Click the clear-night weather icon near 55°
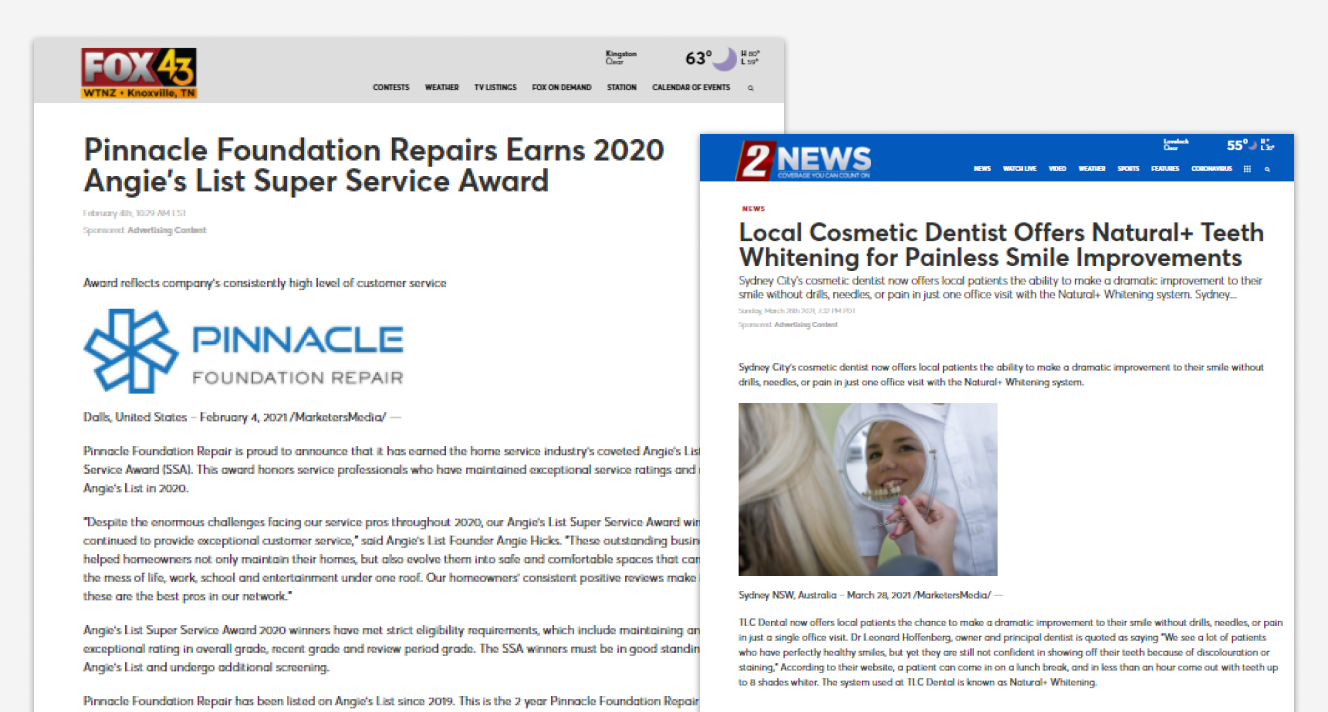 [1251, 145]
